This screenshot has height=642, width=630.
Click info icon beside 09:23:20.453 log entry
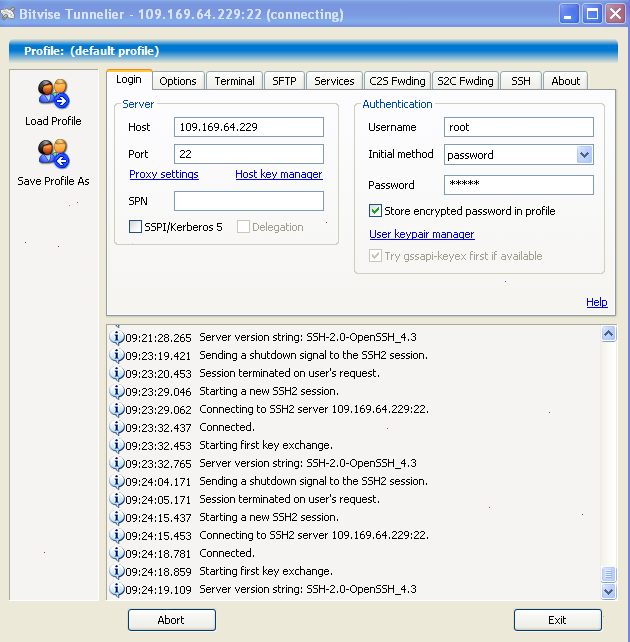pos(117,373)
